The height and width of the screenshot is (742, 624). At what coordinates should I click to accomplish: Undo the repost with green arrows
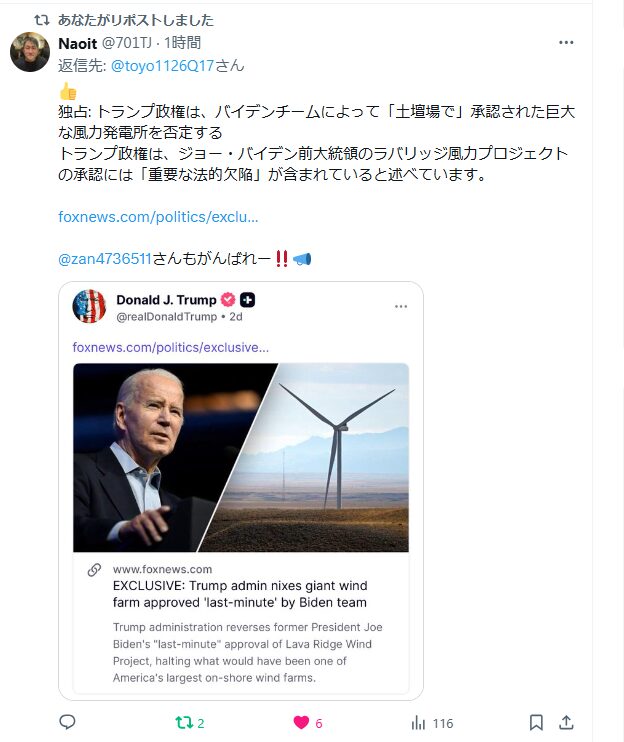pos(184,723)
